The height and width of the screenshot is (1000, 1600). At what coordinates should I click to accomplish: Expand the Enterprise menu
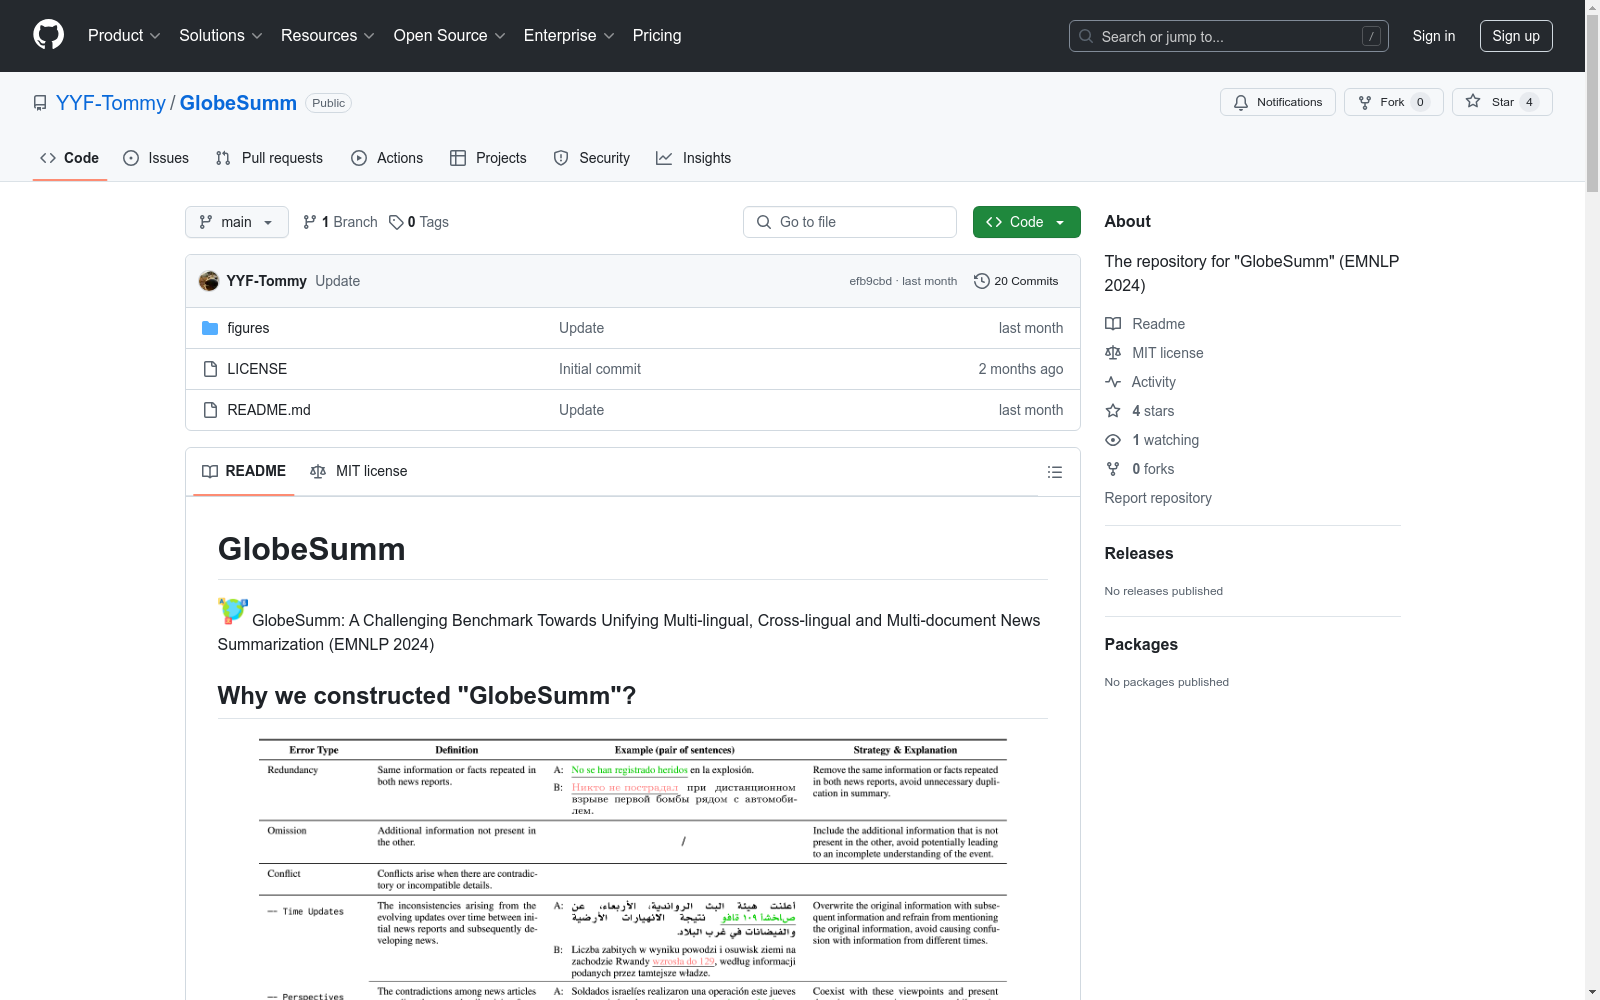tap(569, 35)
